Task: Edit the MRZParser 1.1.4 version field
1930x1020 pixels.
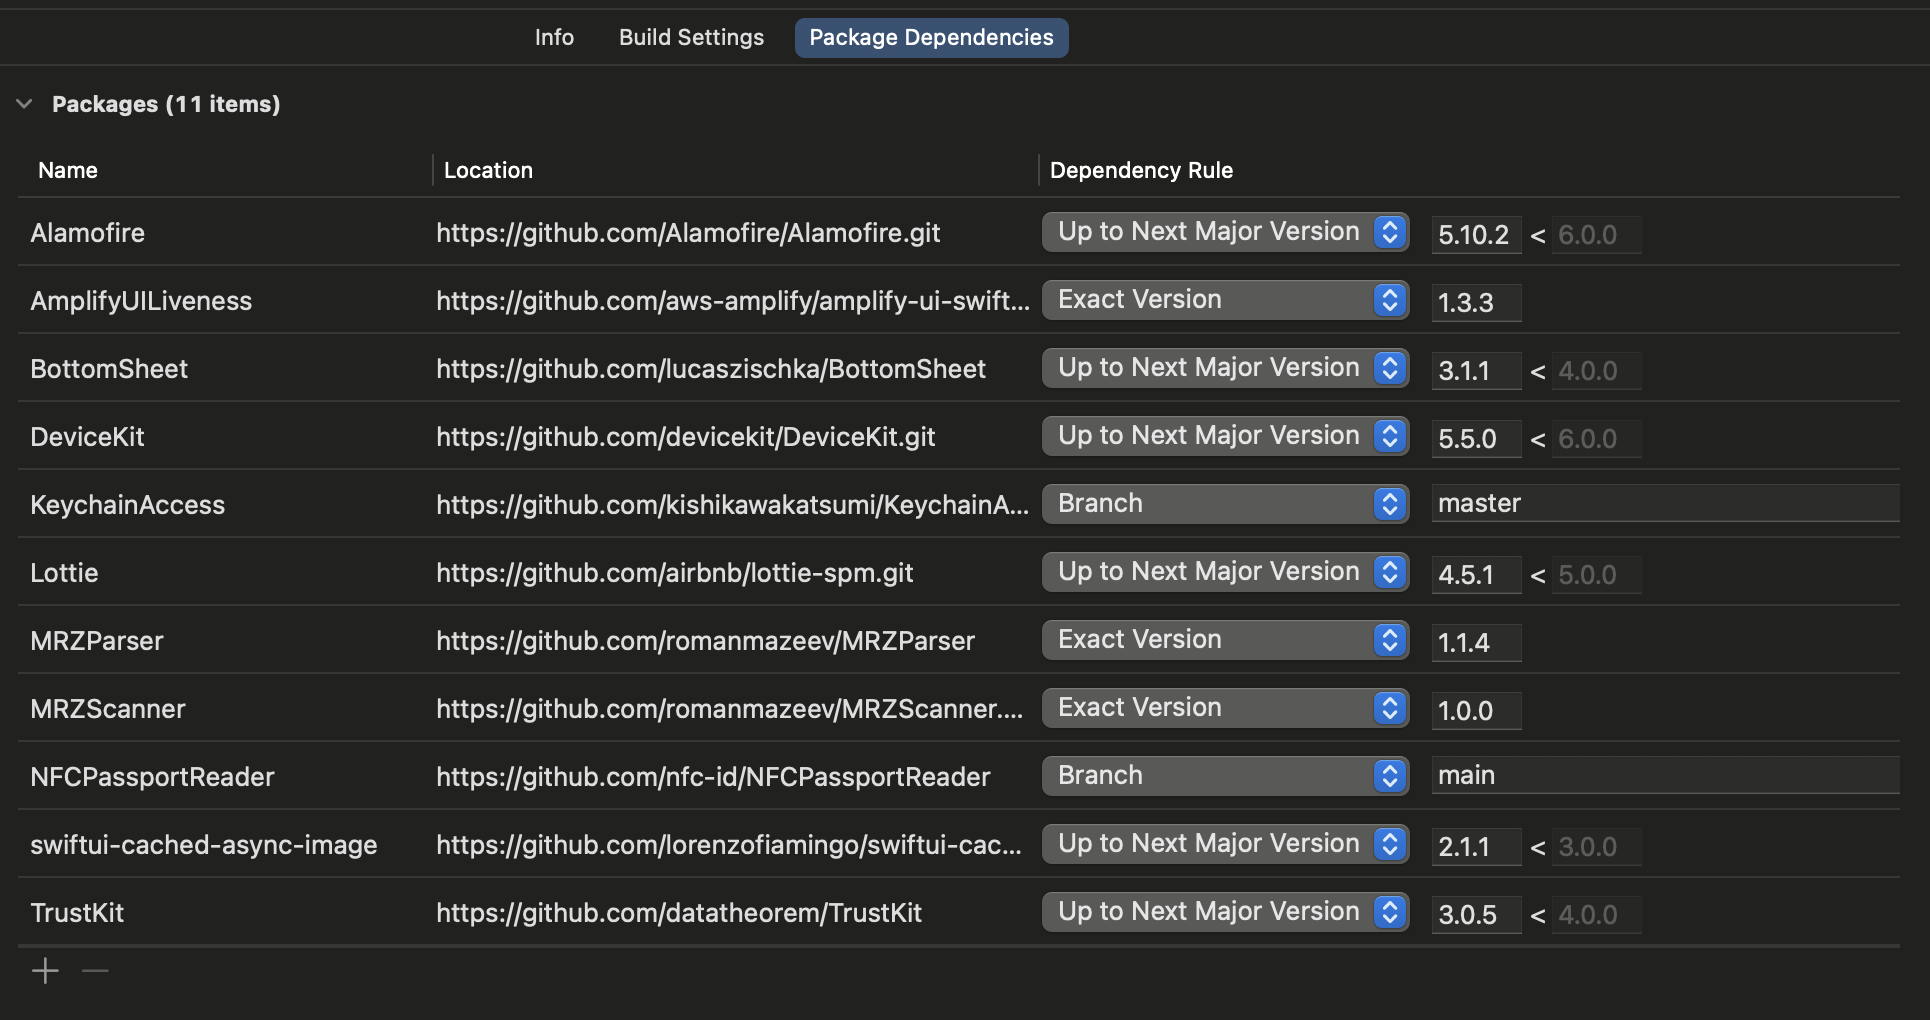Action: (1476, 643)
